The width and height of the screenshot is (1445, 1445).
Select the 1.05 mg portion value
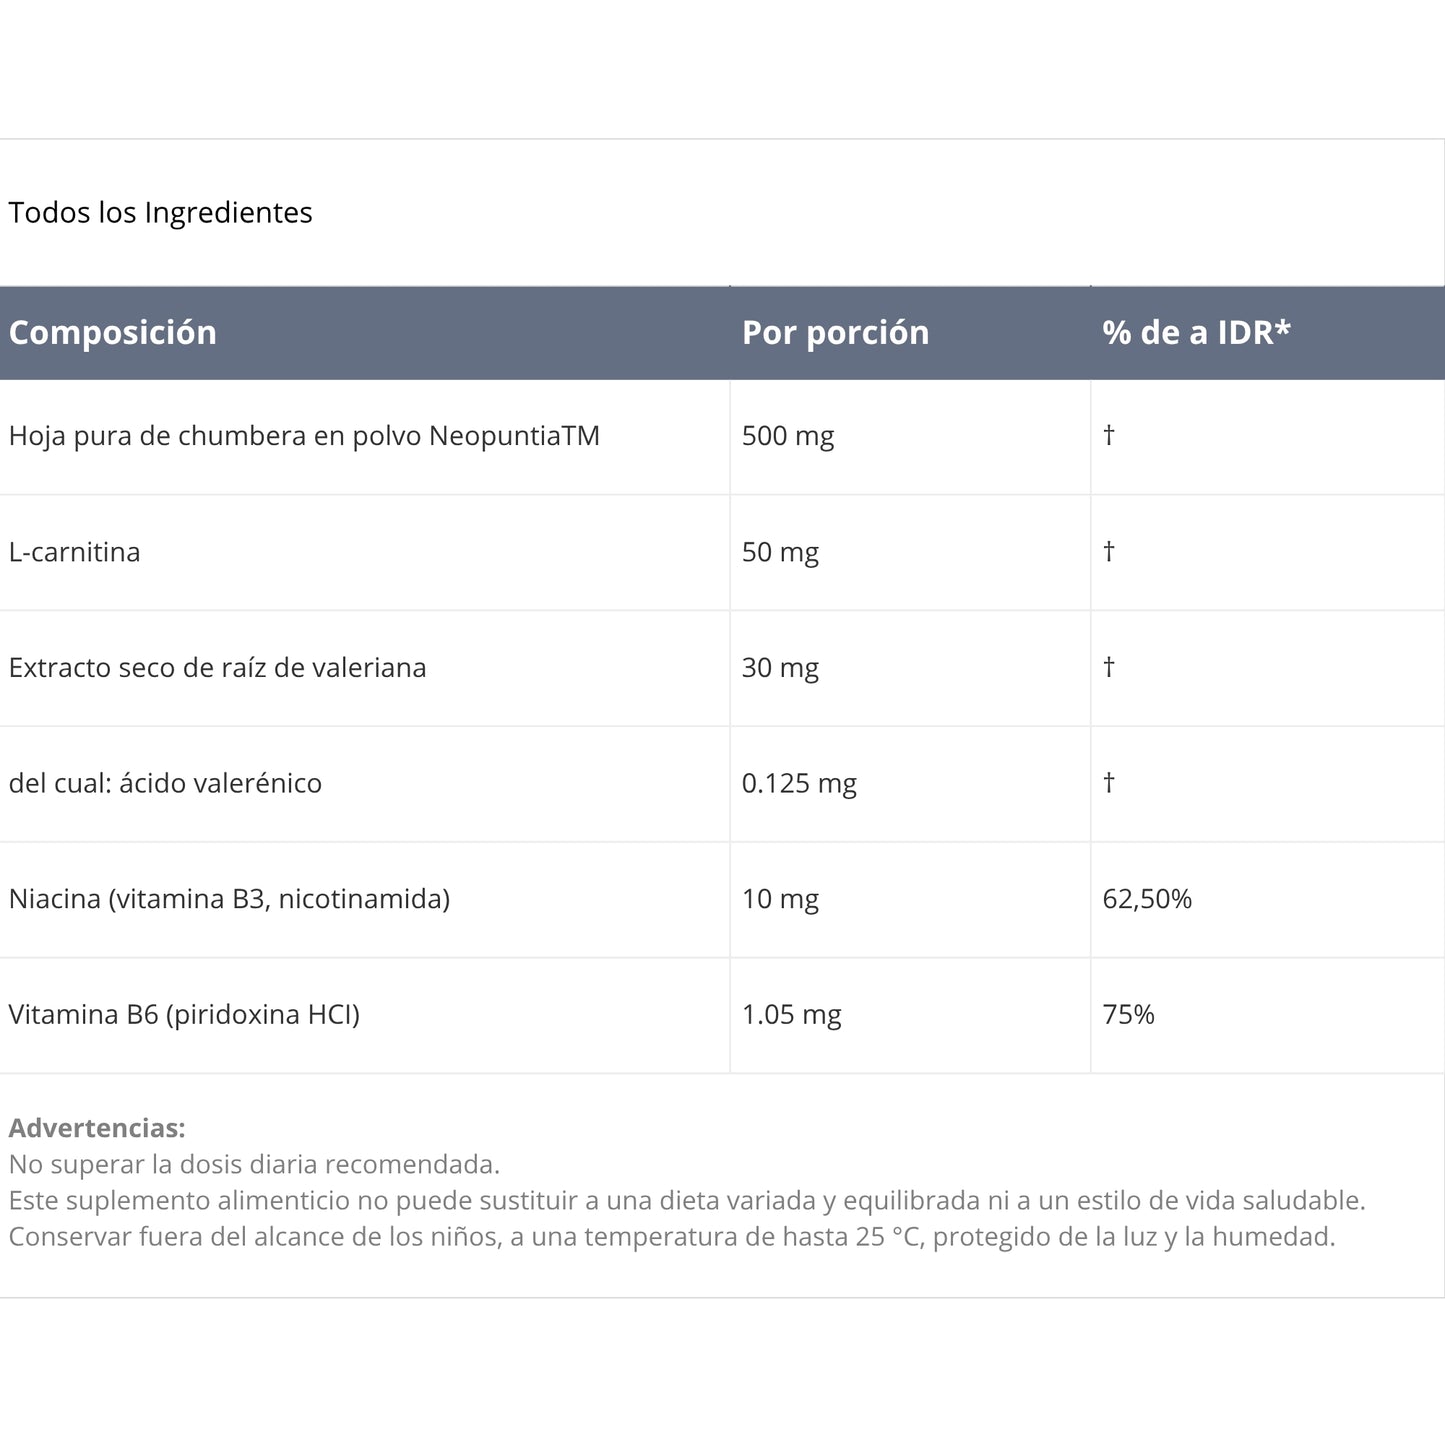791,1015
